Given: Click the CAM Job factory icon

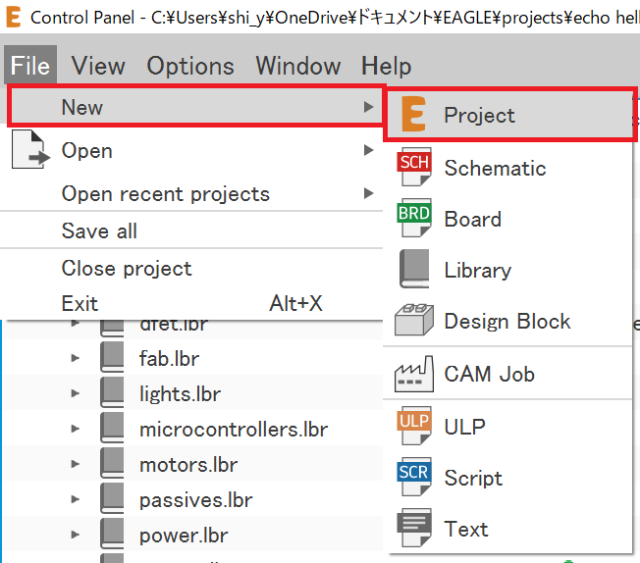Looking at the screenshot, I should [x=414, y=374].
